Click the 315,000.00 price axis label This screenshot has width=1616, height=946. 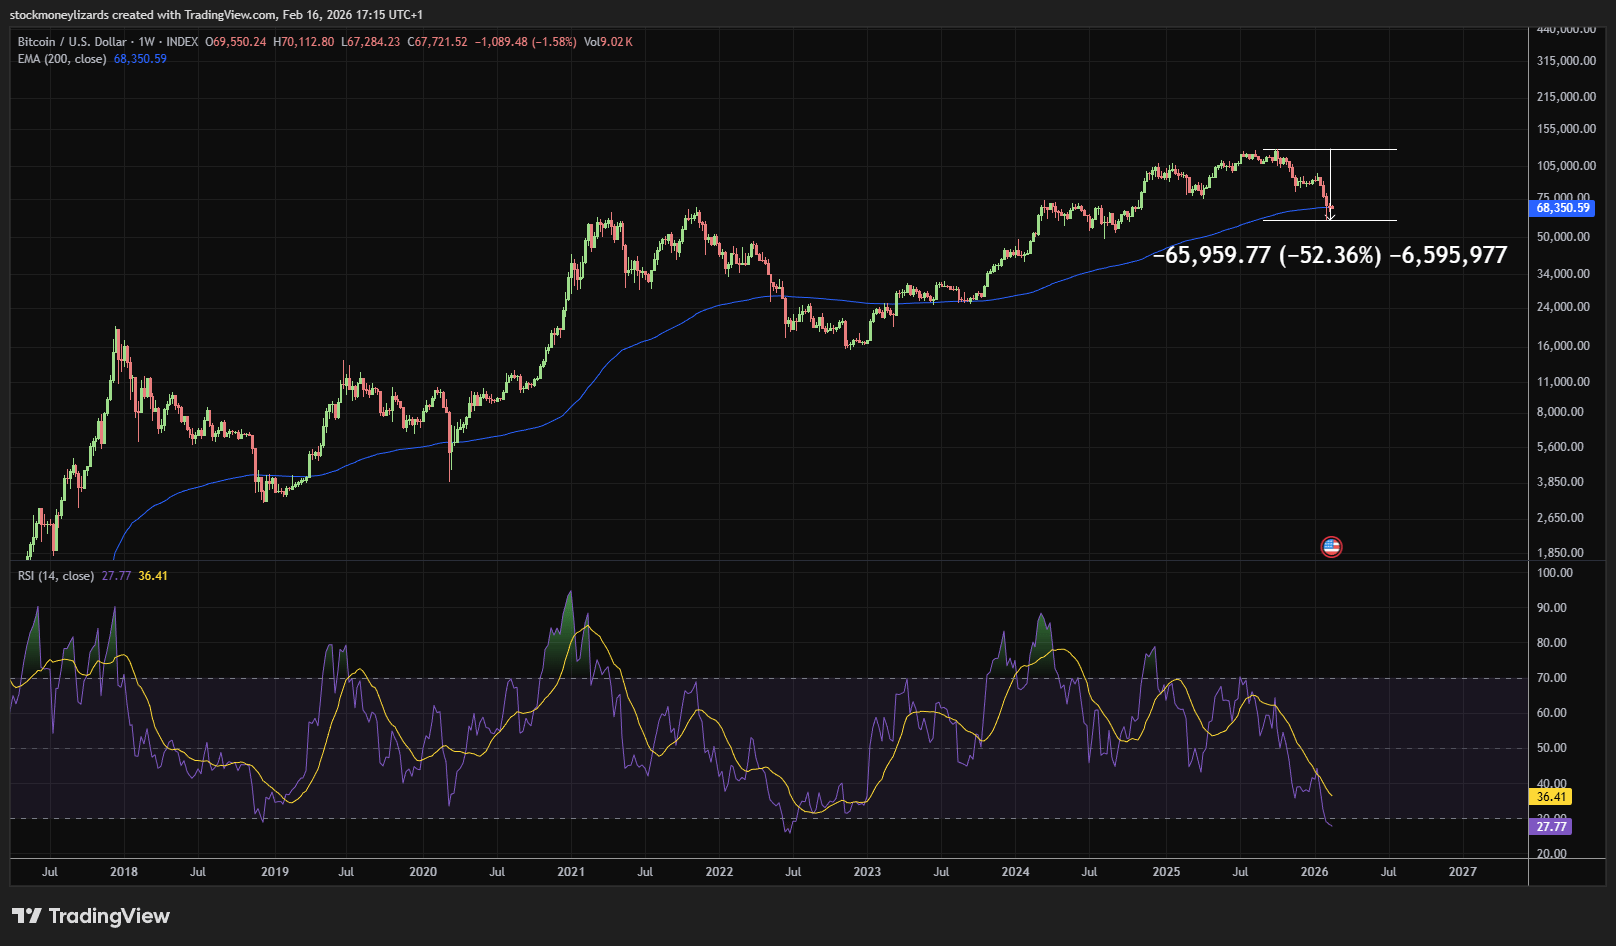click(1566, 61)
